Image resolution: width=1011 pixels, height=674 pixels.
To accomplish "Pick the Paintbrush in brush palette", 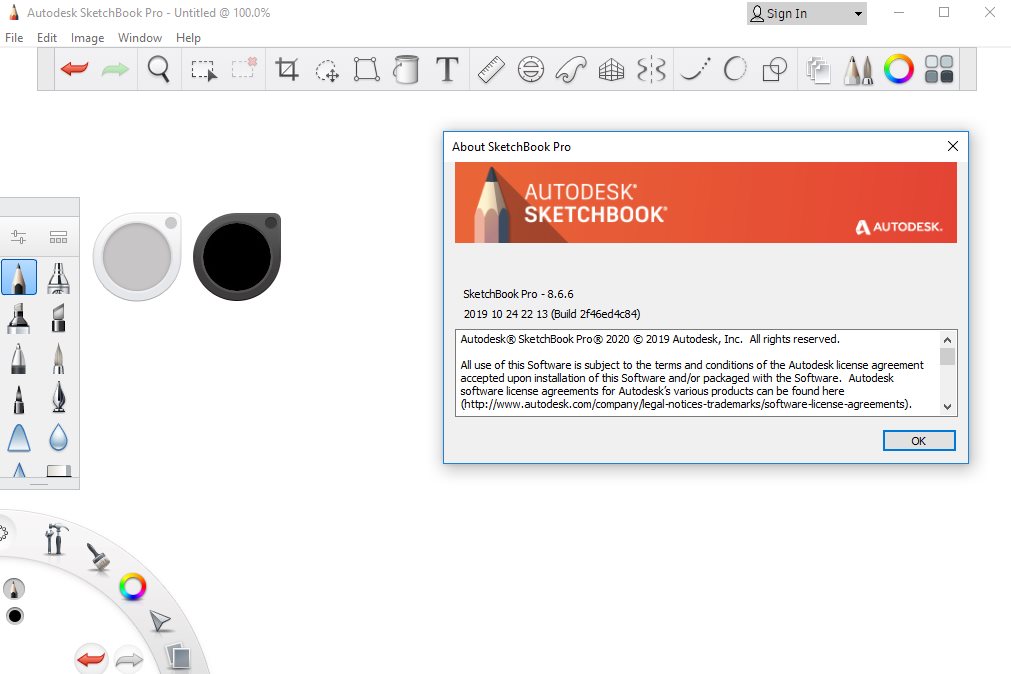I will click(x=58, y=358).
